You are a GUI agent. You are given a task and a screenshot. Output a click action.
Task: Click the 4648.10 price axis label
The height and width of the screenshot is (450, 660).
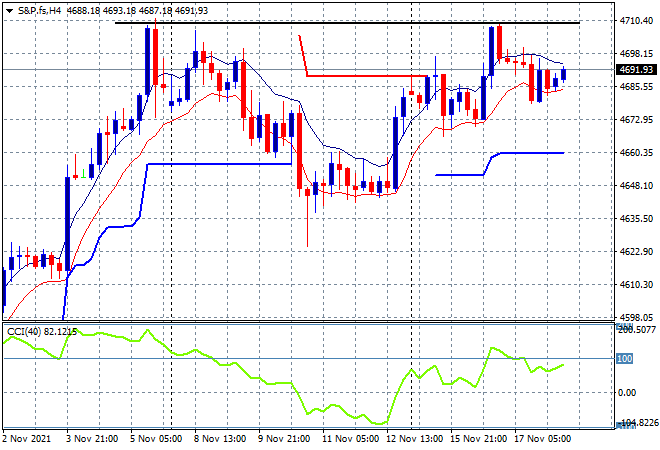(636, 186)
